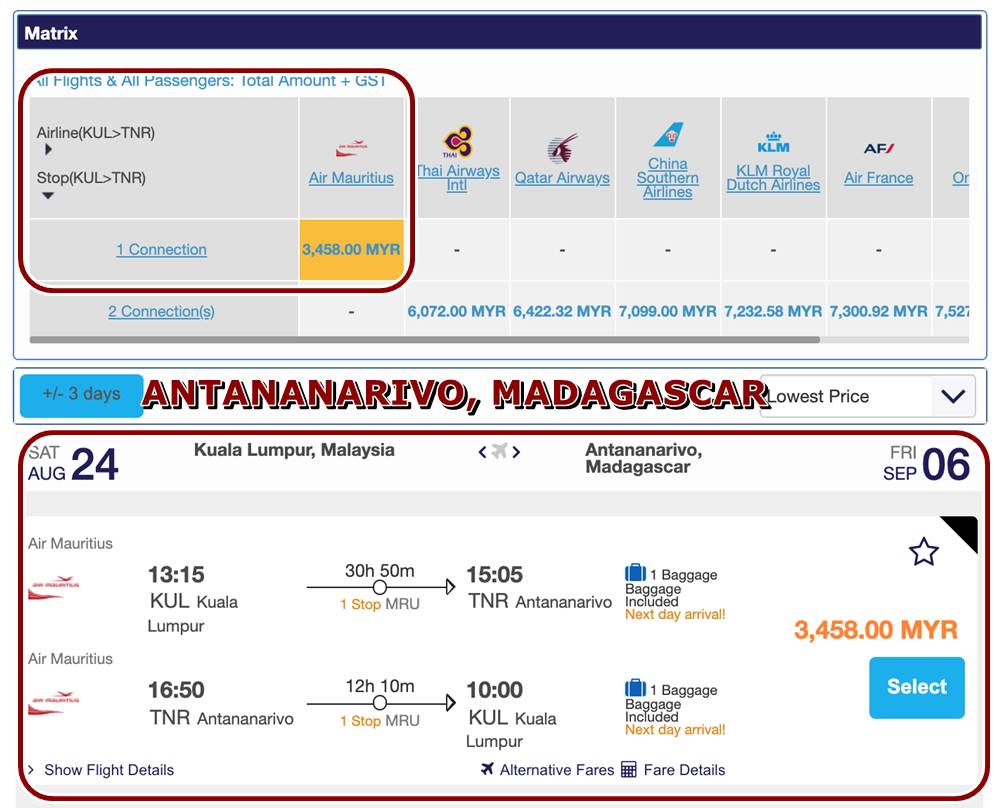The width and height of the screenshot is (1000, 808).
Task: Click the Kuala Lumpur, Malaysia origin heading
Action: [294, 450]
